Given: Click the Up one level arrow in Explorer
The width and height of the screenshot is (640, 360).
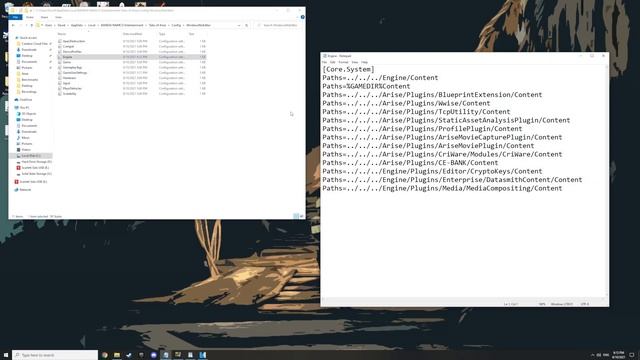Looking at the screenshot, I should click(32, 25).
